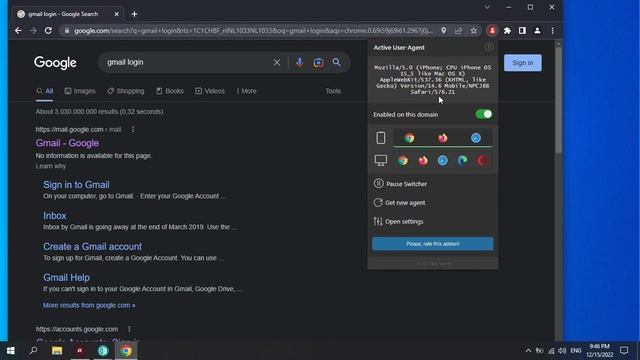Image resolution: width=640 pixels, height=360 pixels.
Task: Open the Gmail - Google result
Action: click(x=67, y=143)
